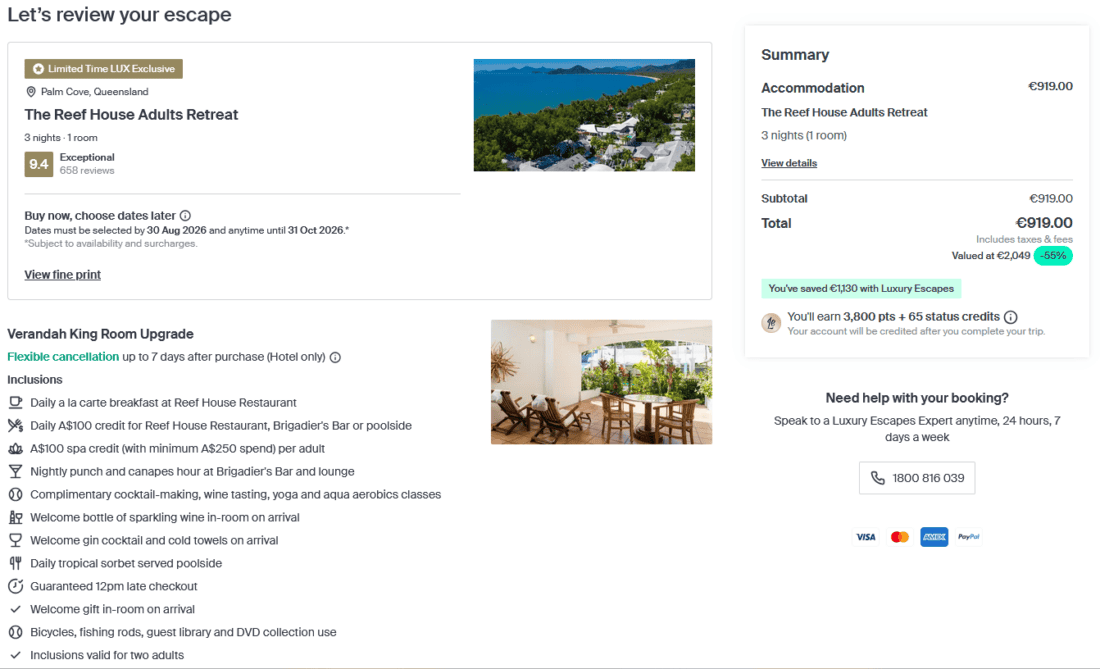Open the aerial resort photo thumbnail
Screen dimensions: 1100x669
click(584, 115)
